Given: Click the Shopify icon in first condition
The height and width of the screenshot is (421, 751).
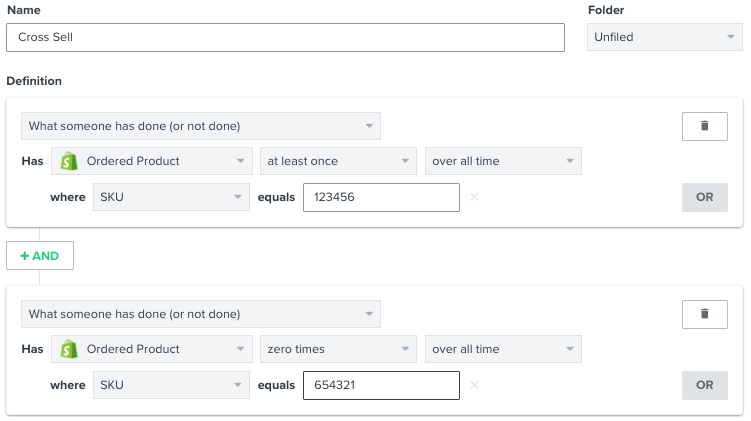Looking at the screenshot, I should (69, 161).
